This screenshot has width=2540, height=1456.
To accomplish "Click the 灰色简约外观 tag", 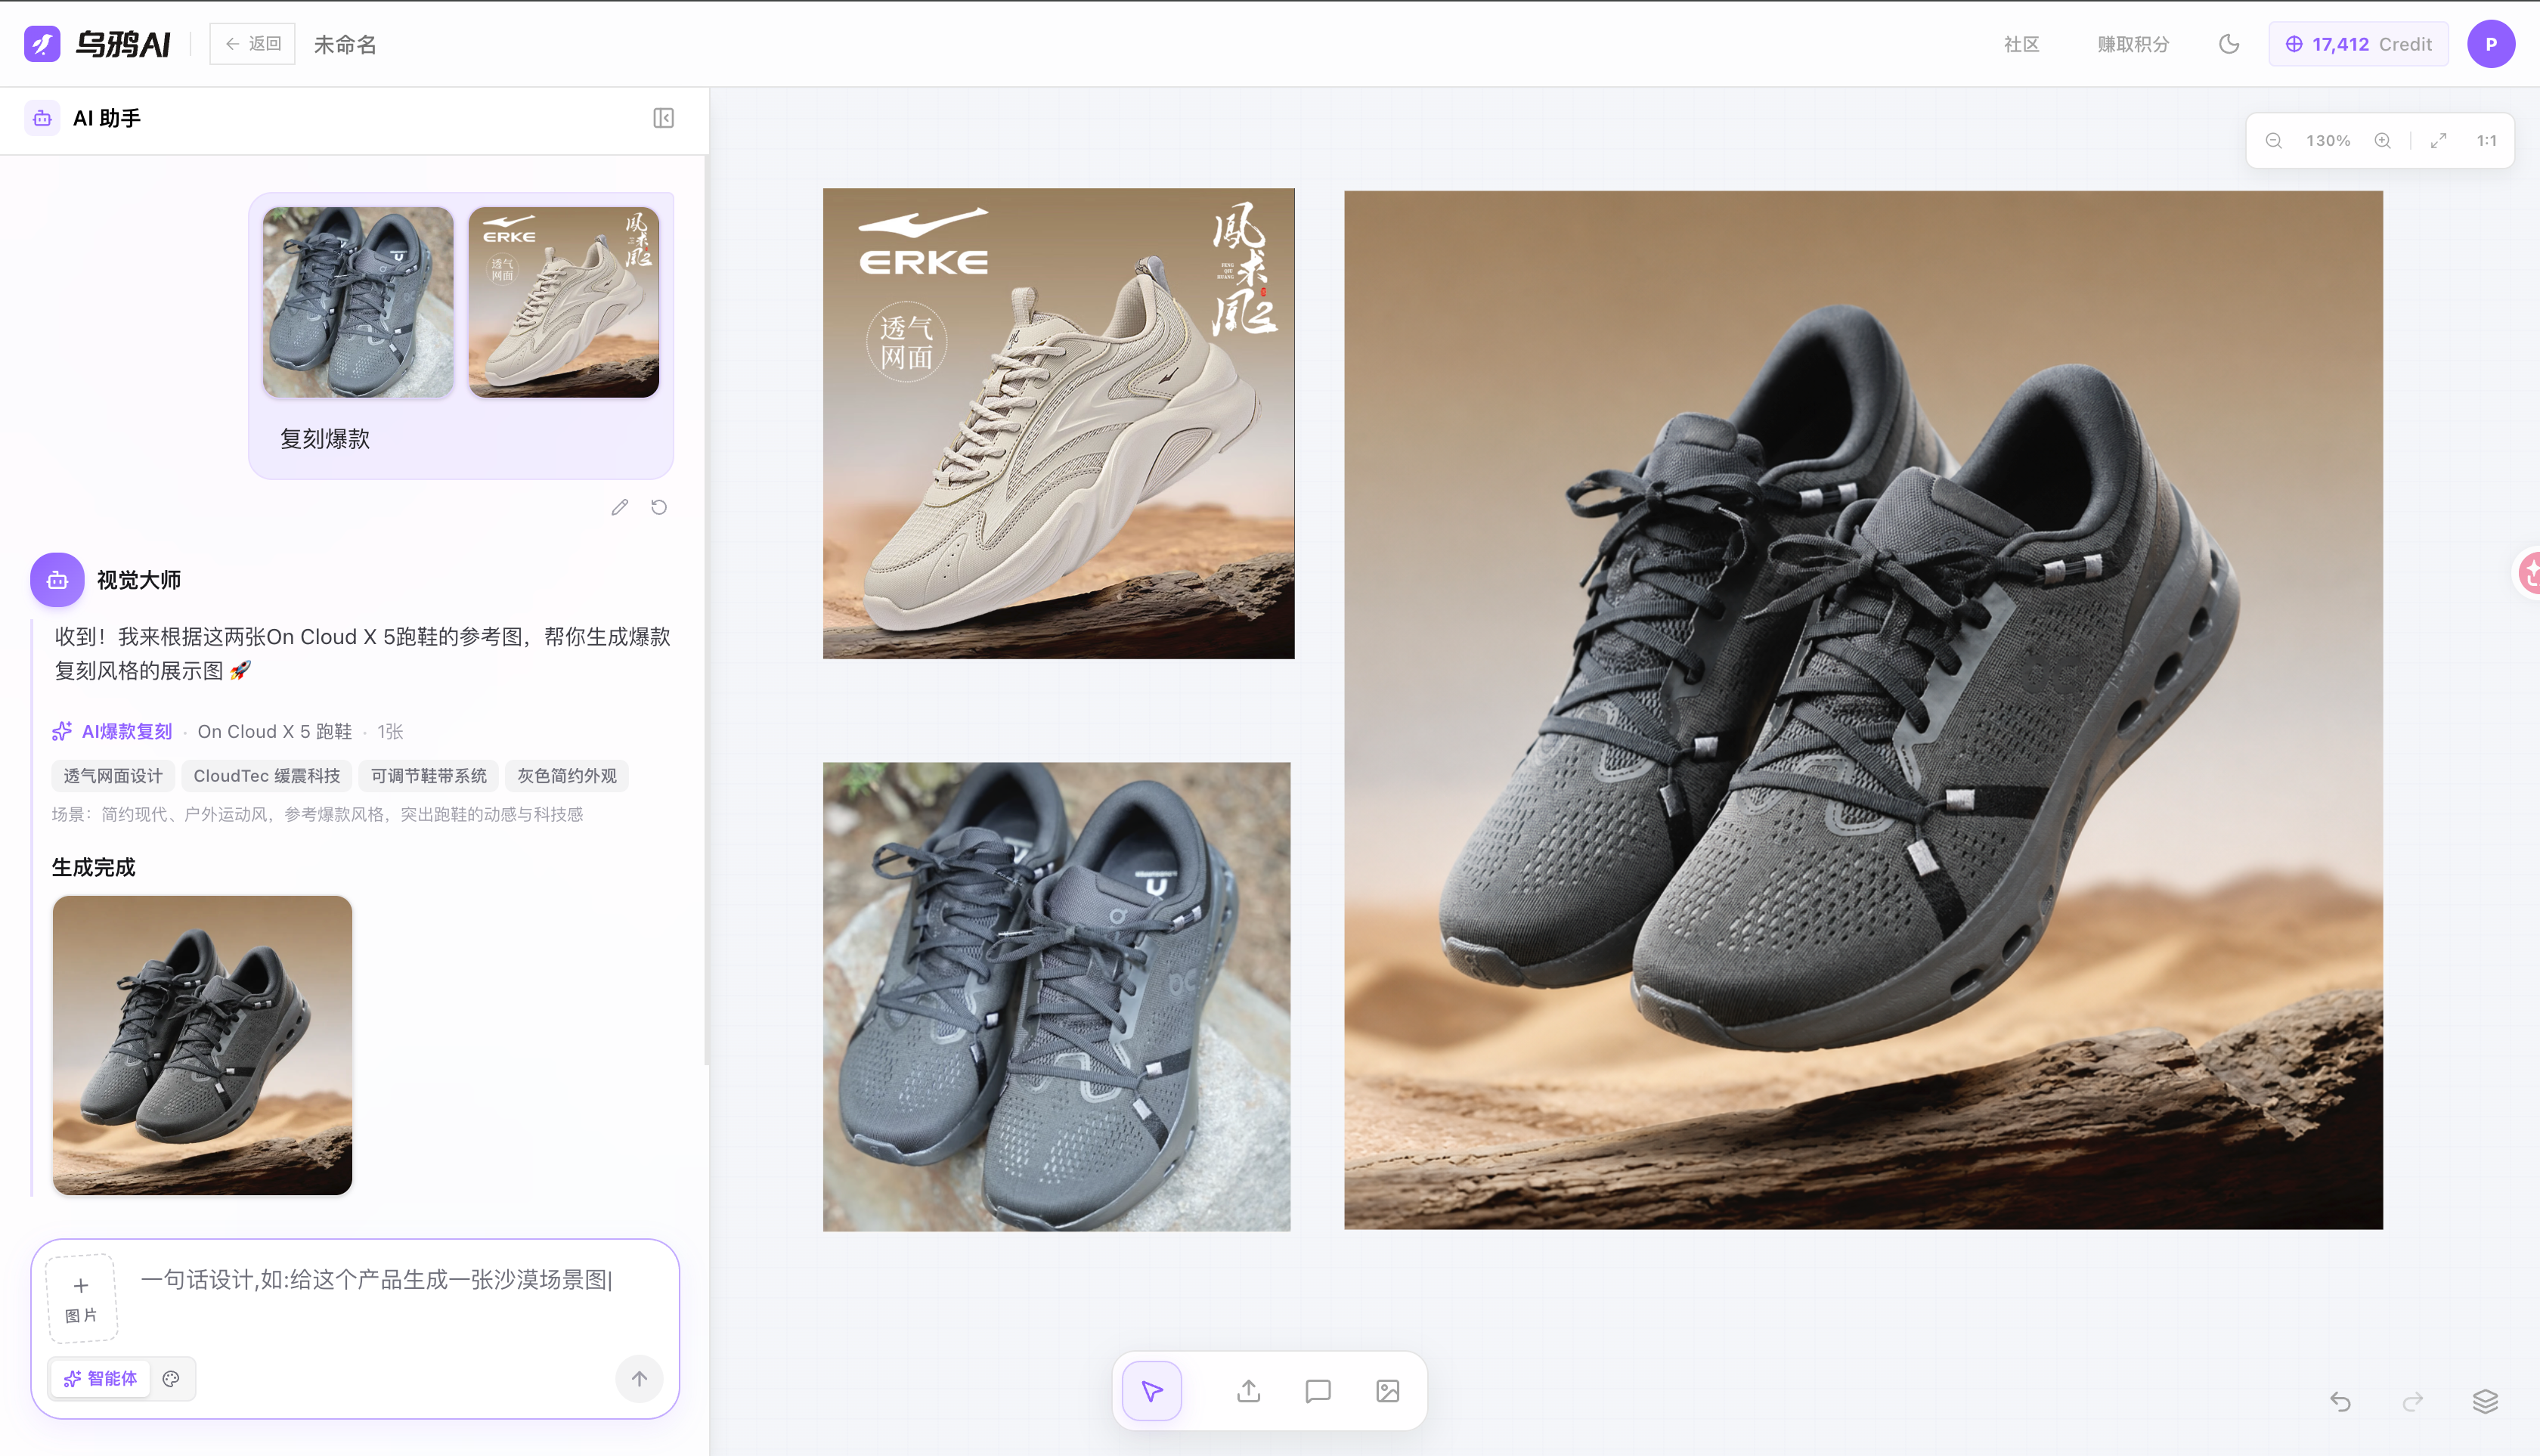I will click(x=567, y=776).
